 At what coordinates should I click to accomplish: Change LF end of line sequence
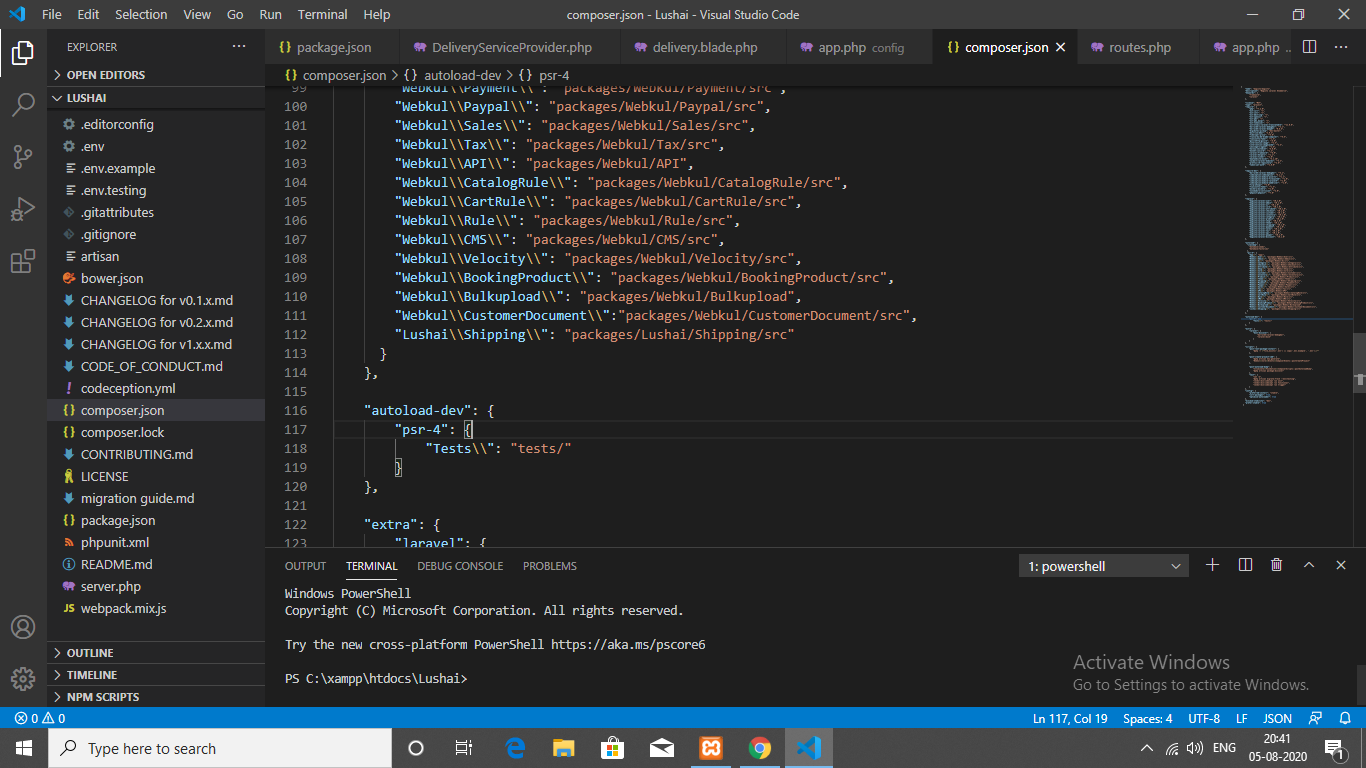pyautogui.click(x=1241, y=718)
